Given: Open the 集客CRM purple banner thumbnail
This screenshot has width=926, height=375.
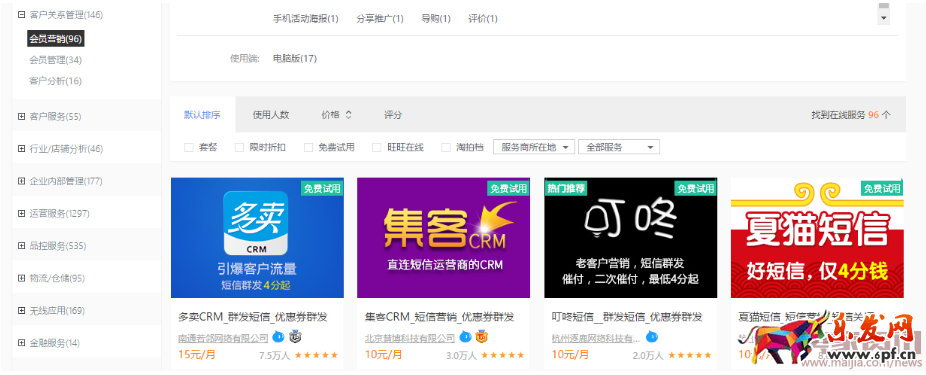Looking at the screenshot, I should [444, 238].
